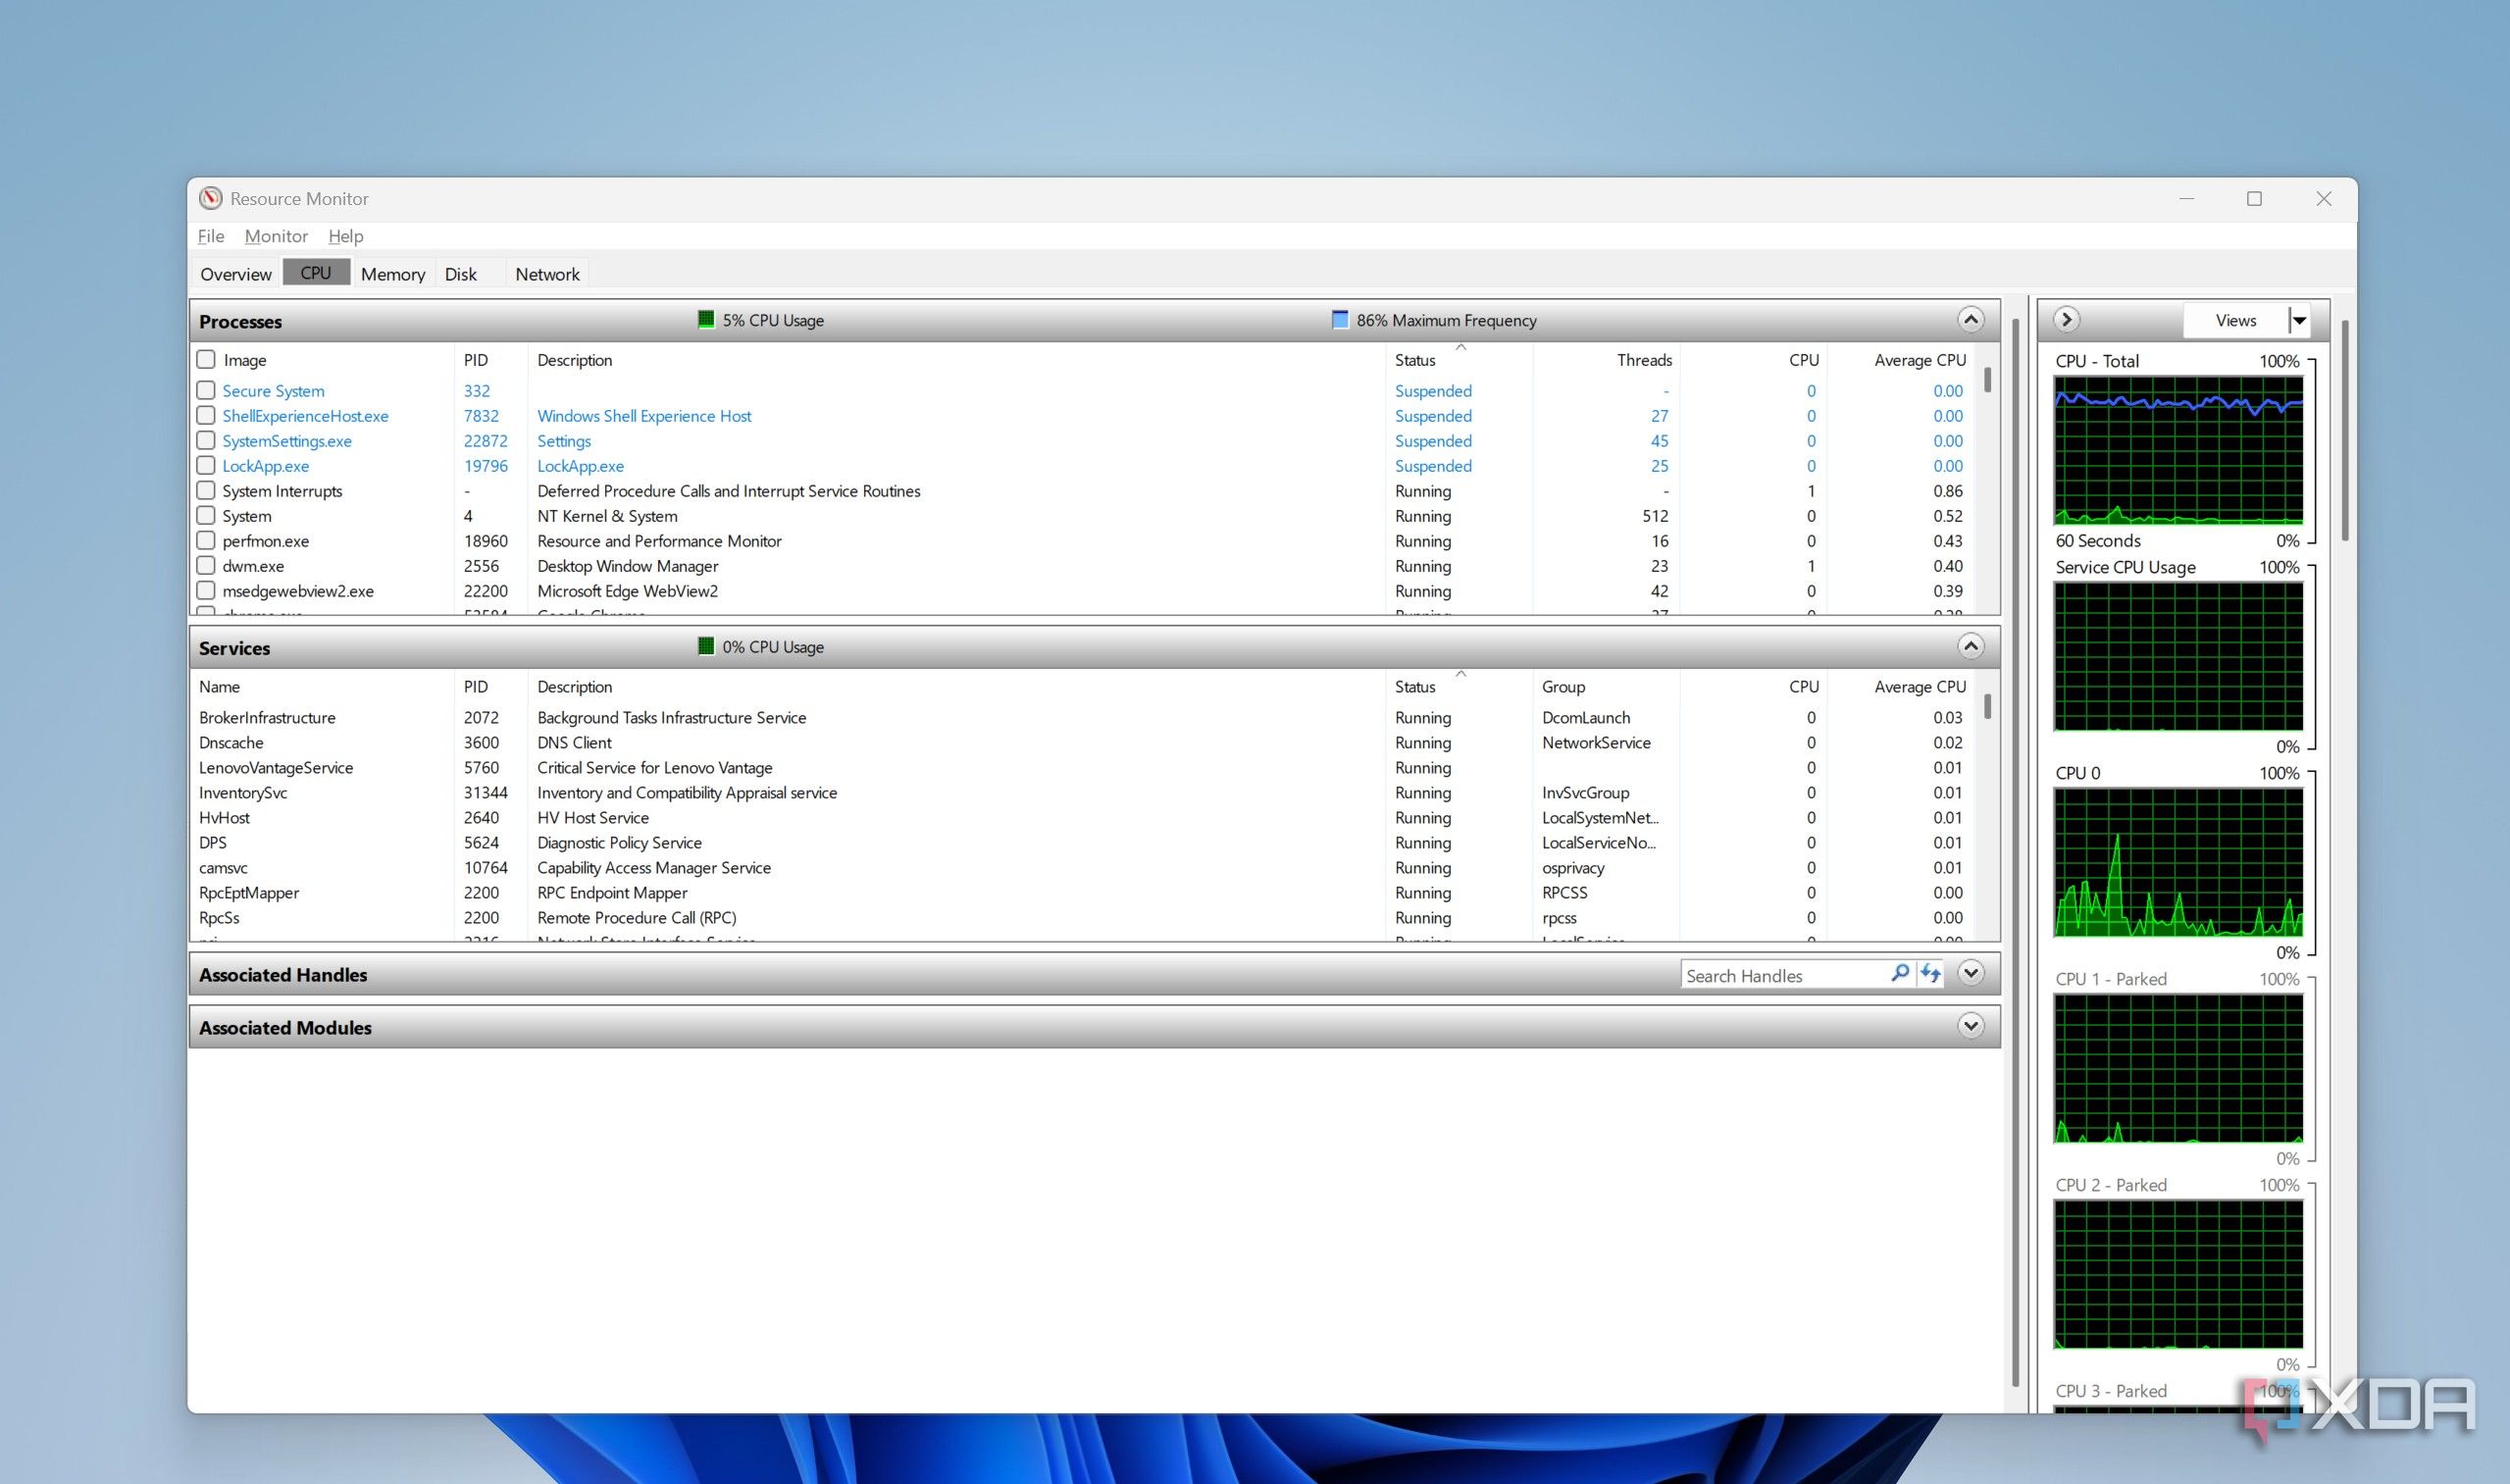Image resolution: width=2510 pixels, height=1484 pixels.
Task: Toggle the select-all Image checkbox
Action: pos(206,359)
